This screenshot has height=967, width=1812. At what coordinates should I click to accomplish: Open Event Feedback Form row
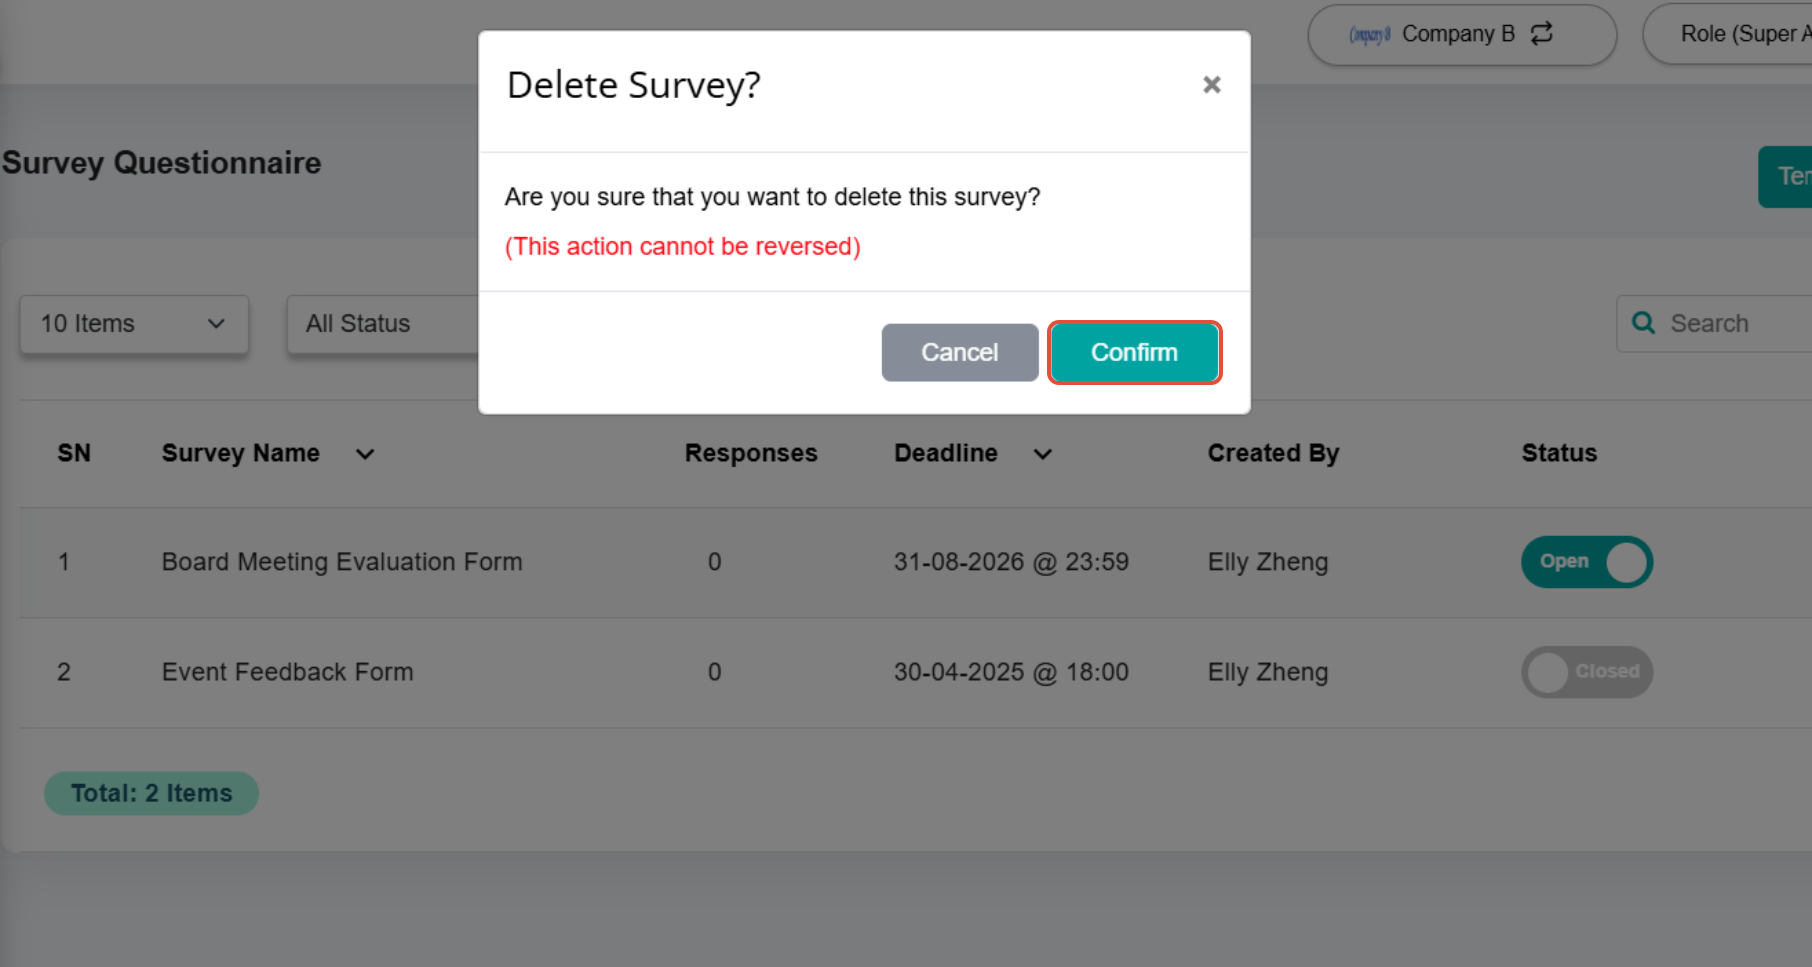[x=287, y=672]
